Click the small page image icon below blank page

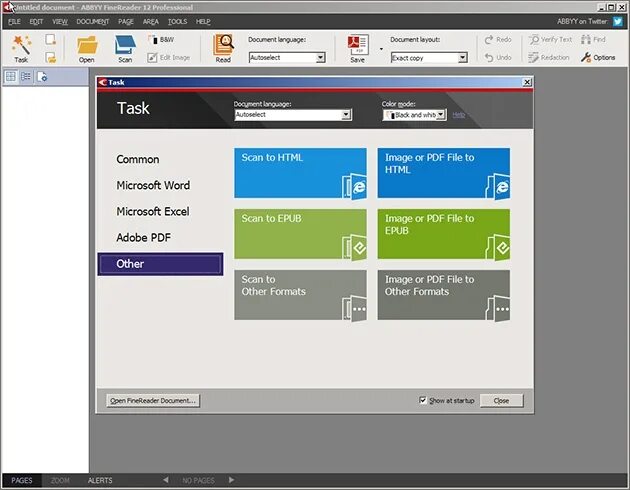51,57
